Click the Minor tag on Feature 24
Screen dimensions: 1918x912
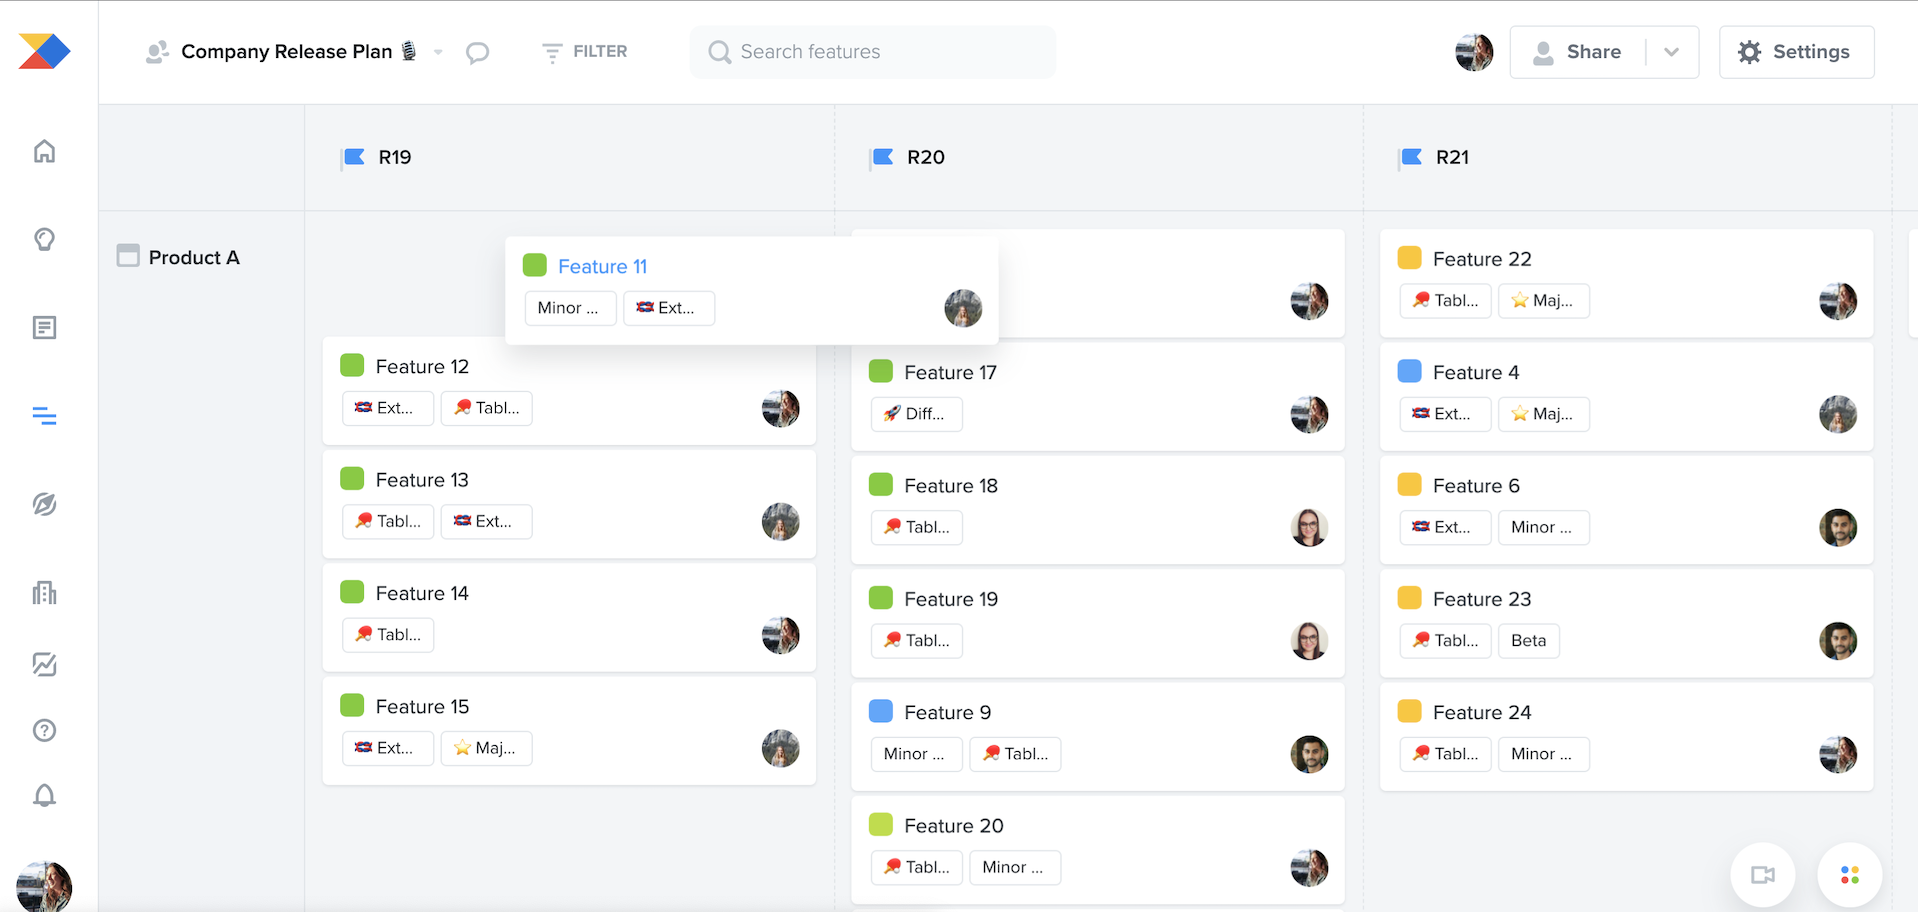1543,754
